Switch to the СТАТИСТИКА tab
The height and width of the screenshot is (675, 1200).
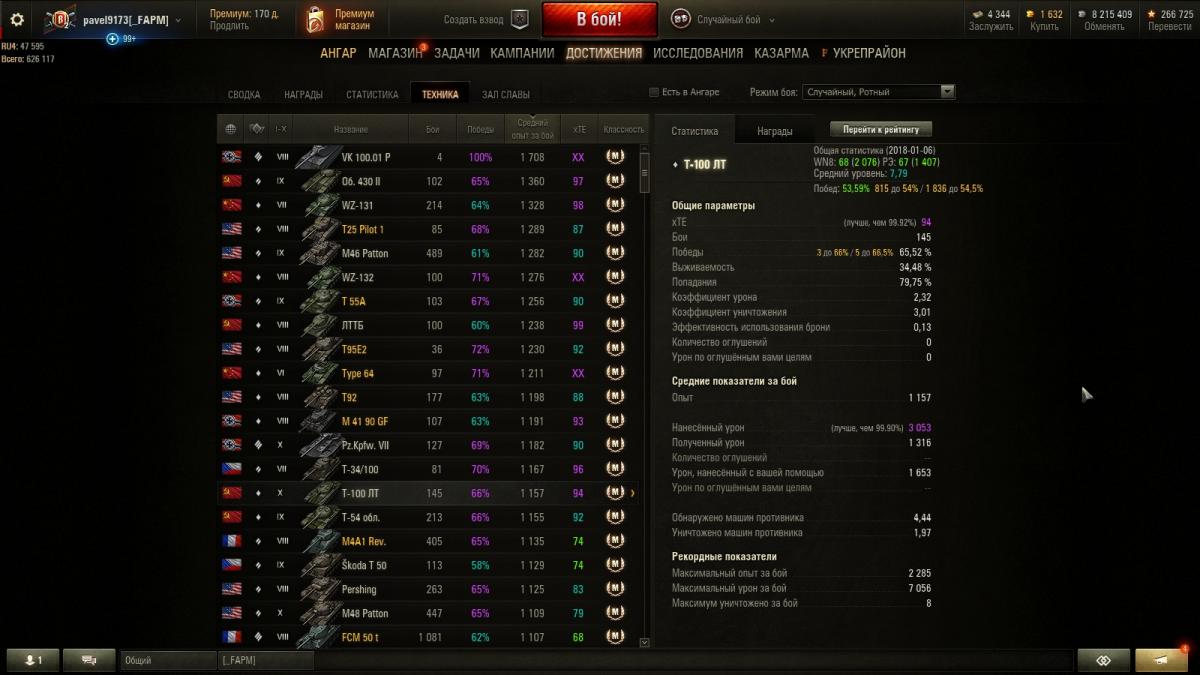[x=372, y=95]
